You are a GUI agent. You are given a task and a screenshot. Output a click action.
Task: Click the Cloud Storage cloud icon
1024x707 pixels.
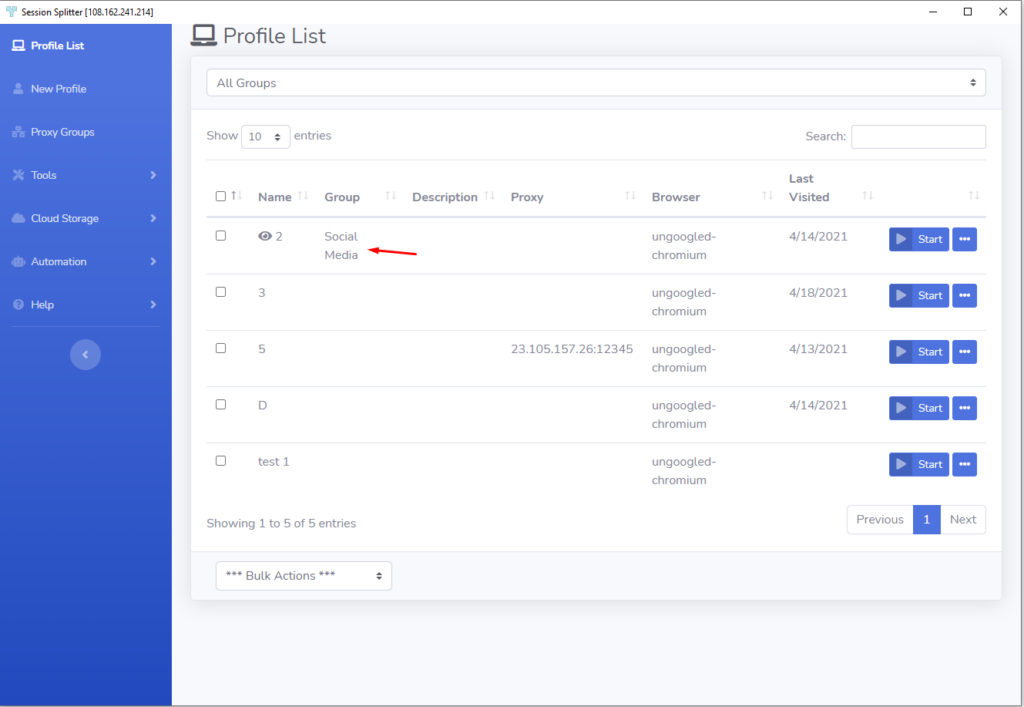[18, 218]
